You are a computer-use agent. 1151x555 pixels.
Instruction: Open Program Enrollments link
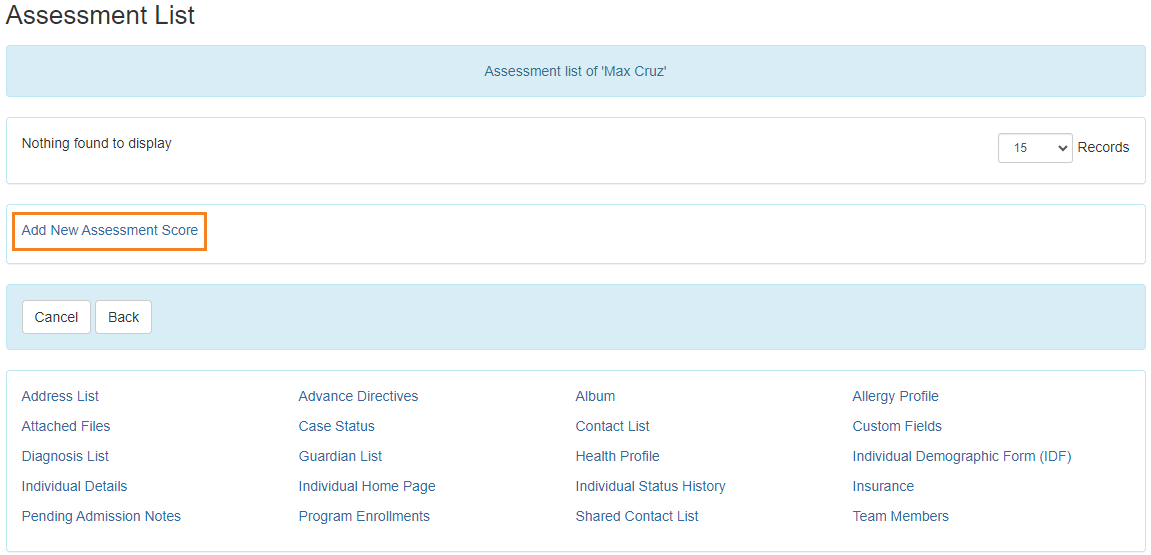[x=364, y=516]
